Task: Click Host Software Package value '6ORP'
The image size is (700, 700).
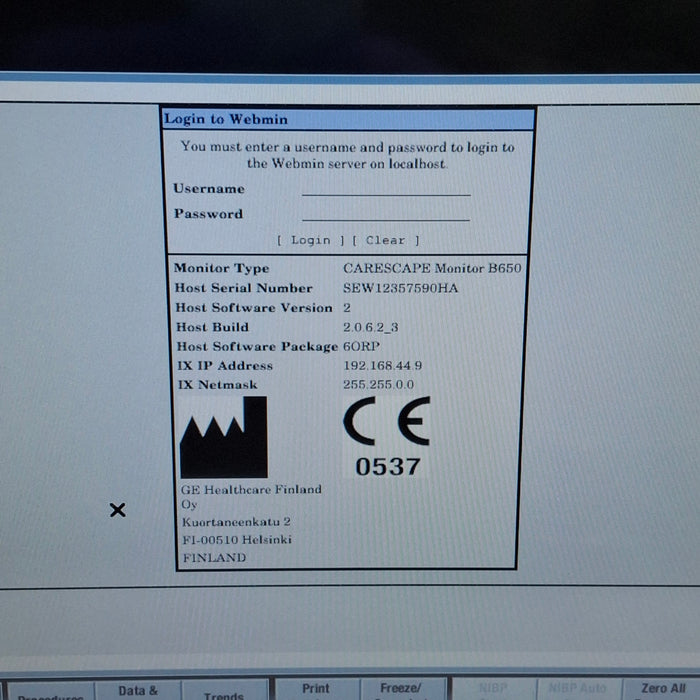Action: (x=361, y=346)
